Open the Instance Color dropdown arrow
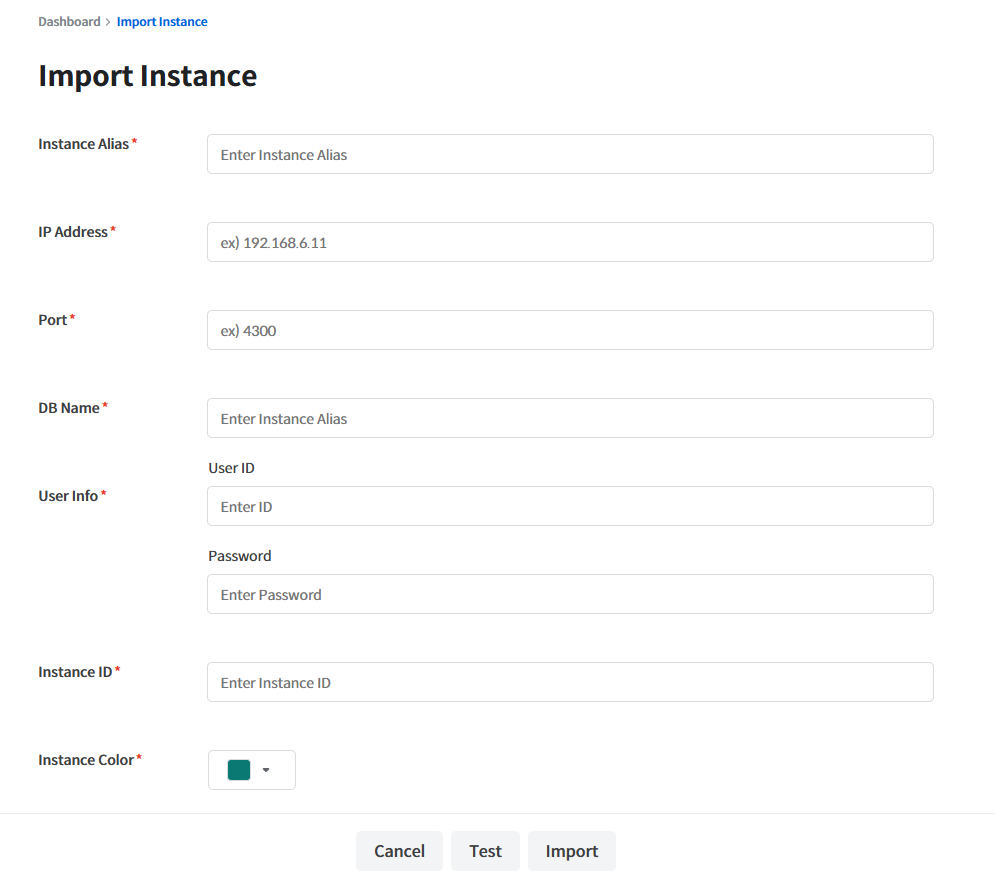Image resolution: width=995 pixels, height=876 pixels. tap(266, 770)
